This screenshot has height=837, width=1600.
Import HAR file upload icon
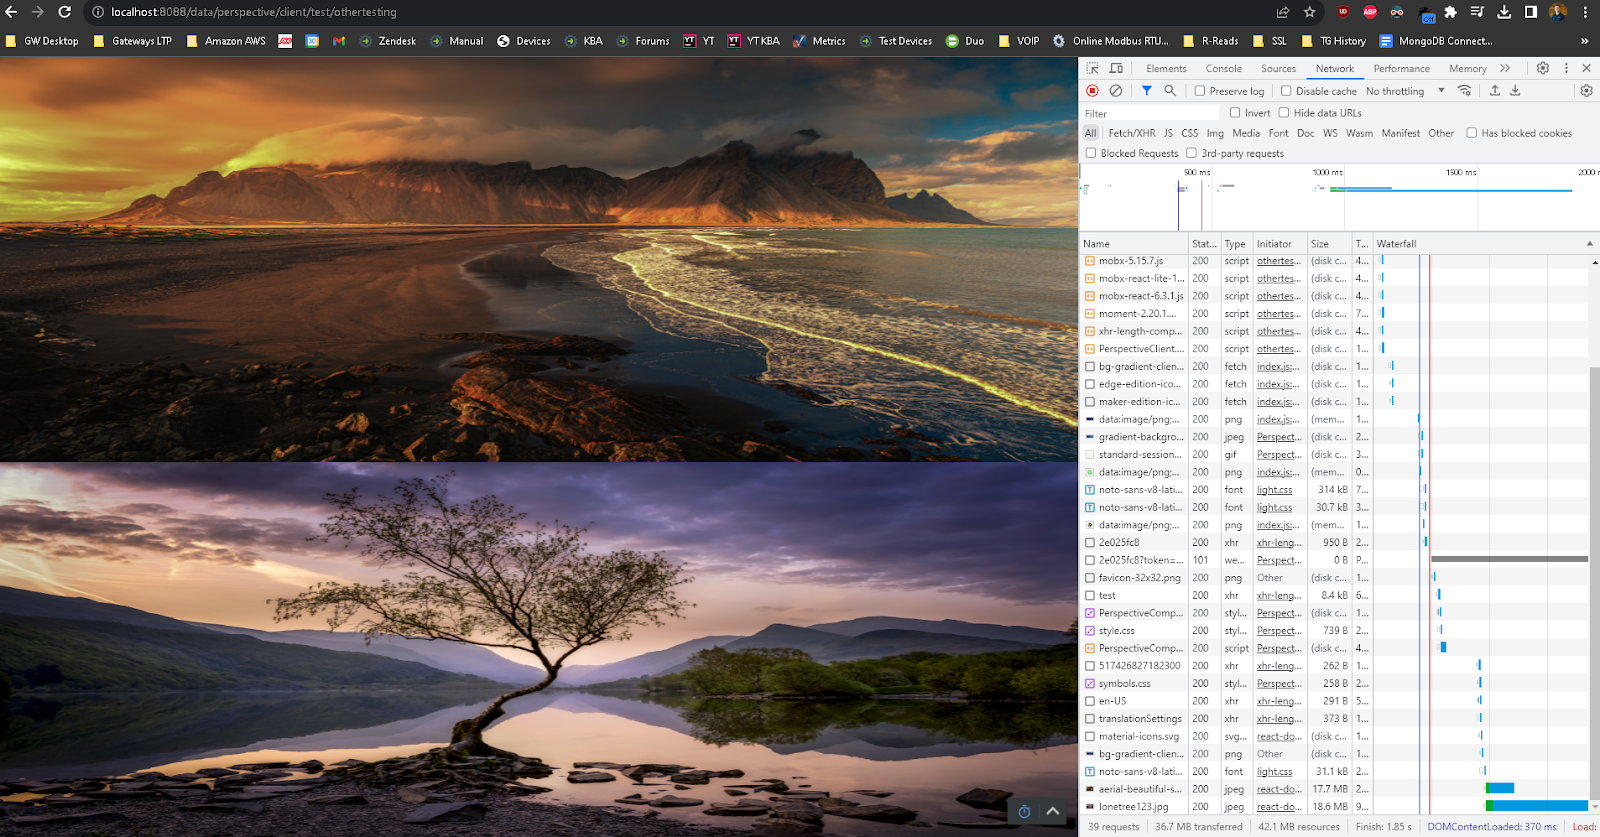[1495, 91]
